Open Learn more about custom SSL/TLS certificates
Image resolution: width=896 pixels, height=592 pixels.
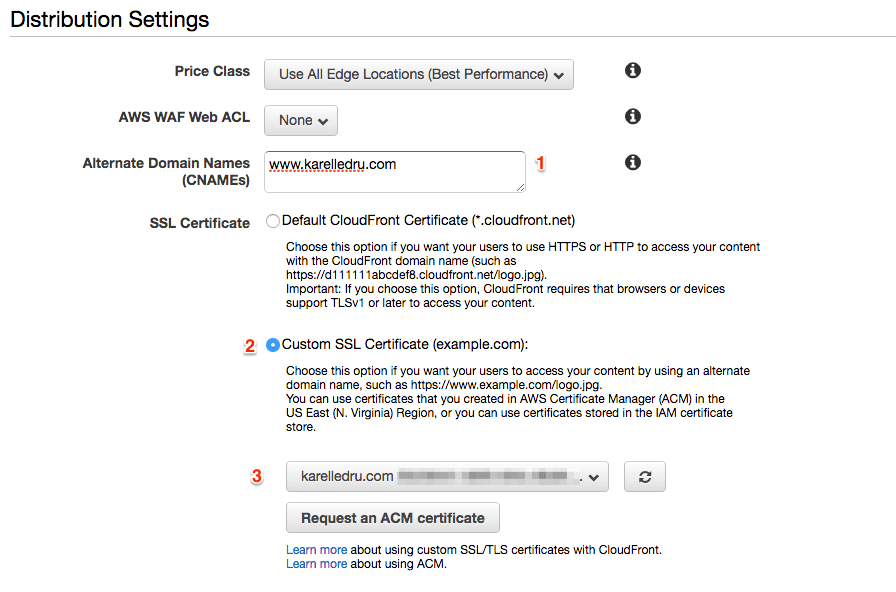coord(316,549)
